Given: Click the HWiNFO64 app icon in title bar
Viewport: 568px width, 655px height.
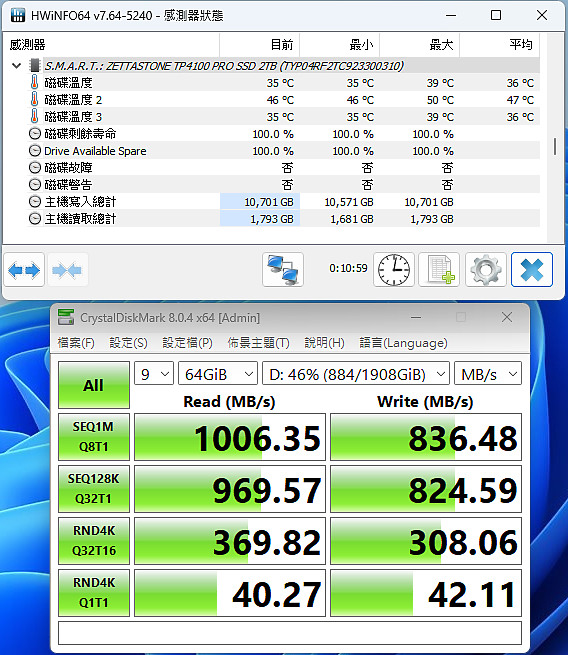Looking at the screenshot, I should (18, 15).
